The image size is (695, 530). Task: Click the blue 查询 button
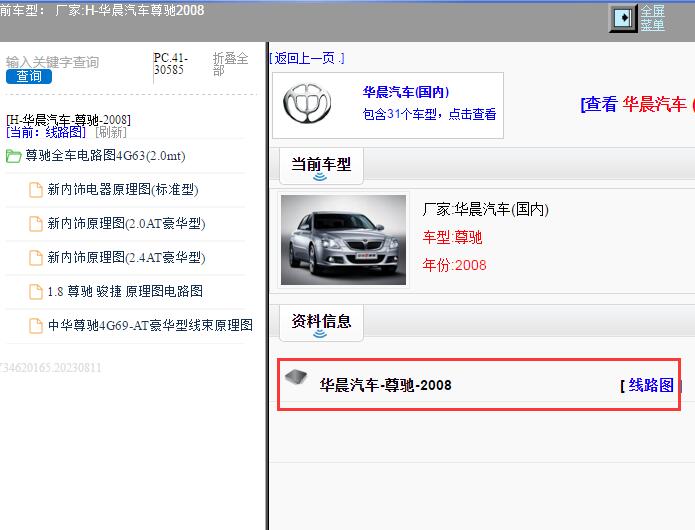point(29,77)
